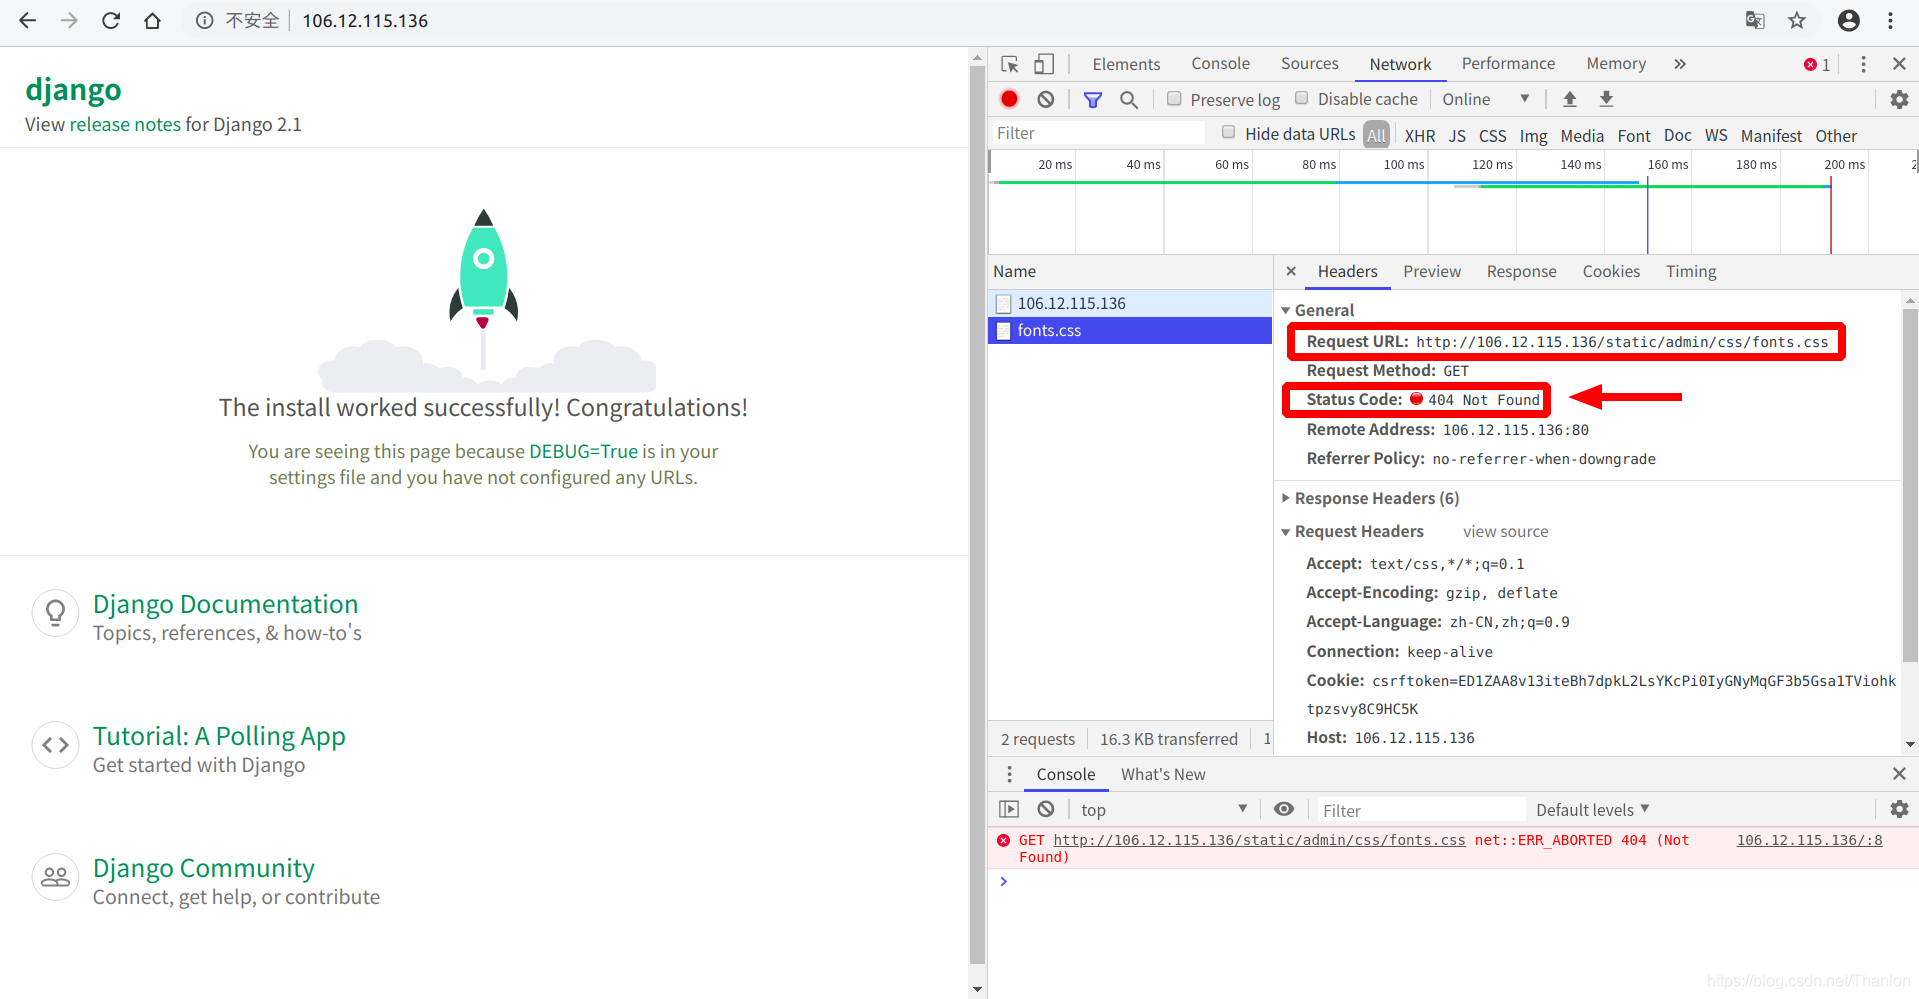
Task: Open Django Documentation link
Action: tap(225, 604)
